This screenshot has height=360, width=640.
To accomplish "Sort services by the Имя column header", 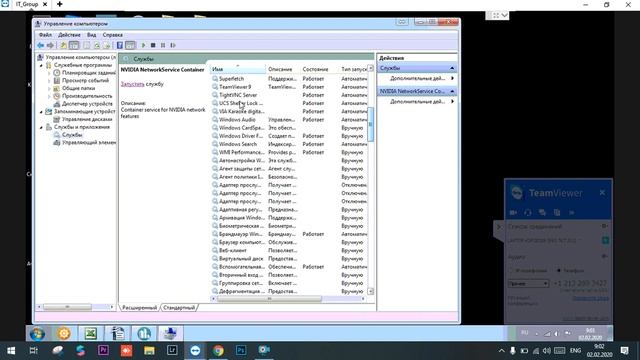I will [x=238, y=69].
